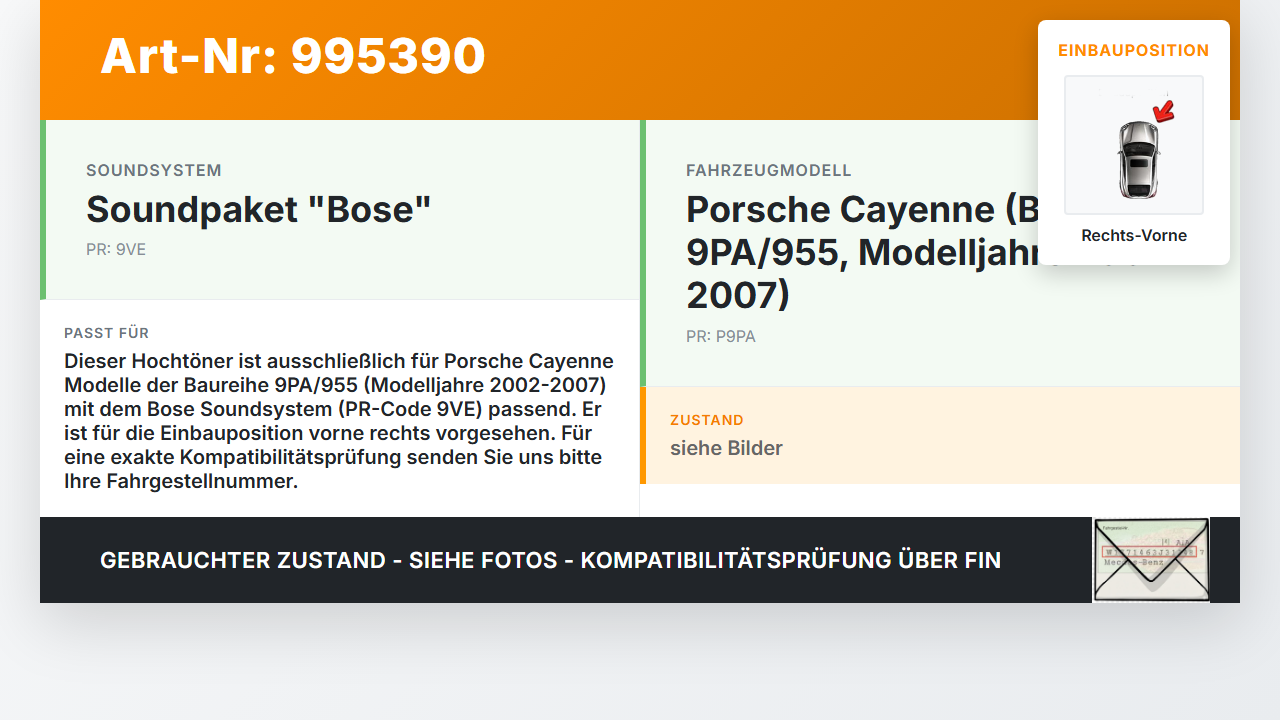Click the Soundpaket "Bose" title

coord(259,209)
